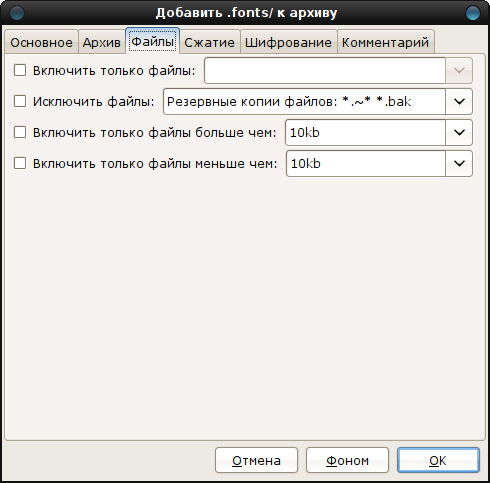
Task: Go to the Сжатие tab
Action: click(x=209, y=42)
